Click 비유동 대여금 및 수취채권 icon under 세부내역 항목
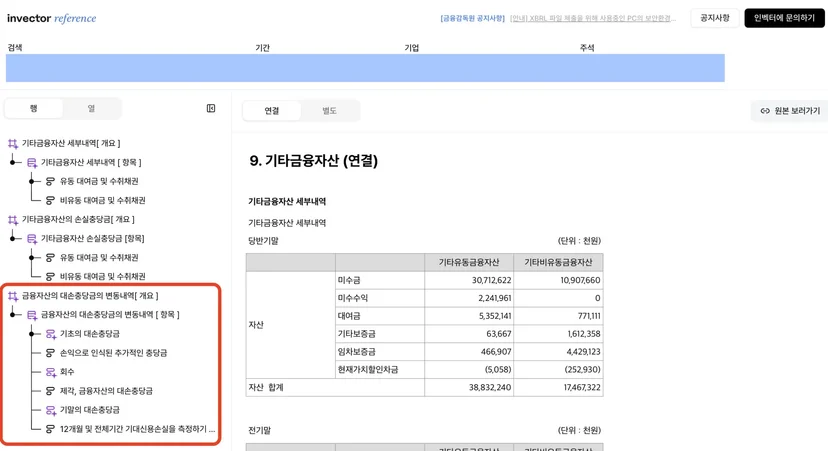 50,201
